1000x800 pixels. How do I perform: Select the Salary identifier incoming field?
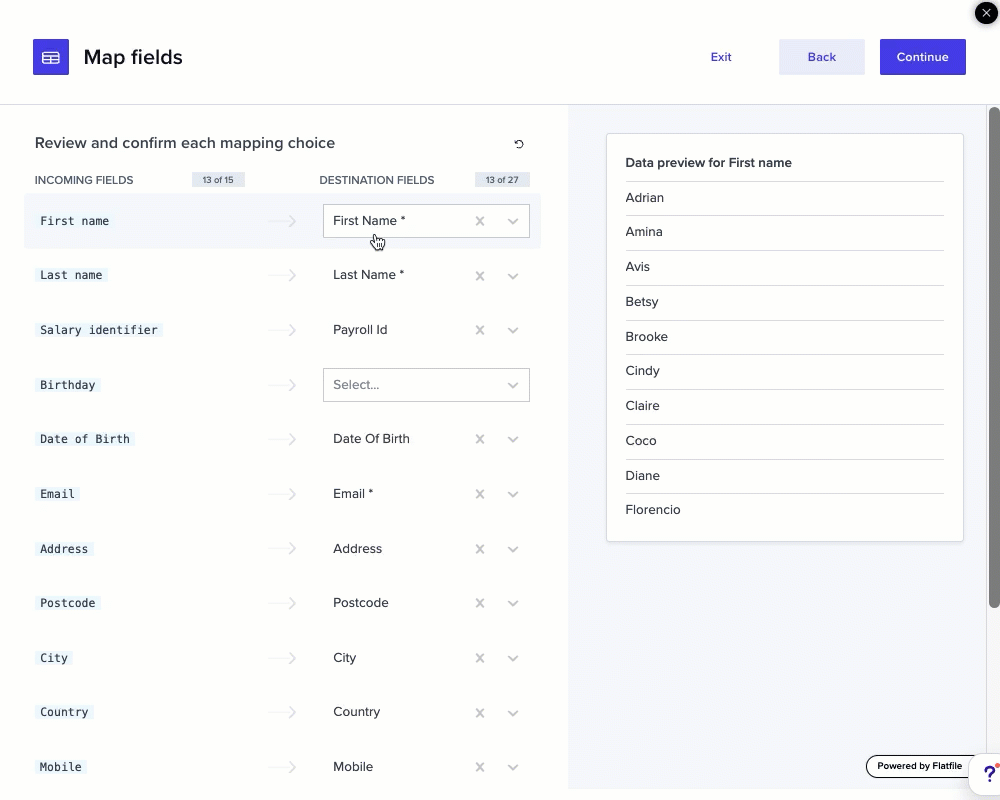pyautogui.click(x=99, y=330)
